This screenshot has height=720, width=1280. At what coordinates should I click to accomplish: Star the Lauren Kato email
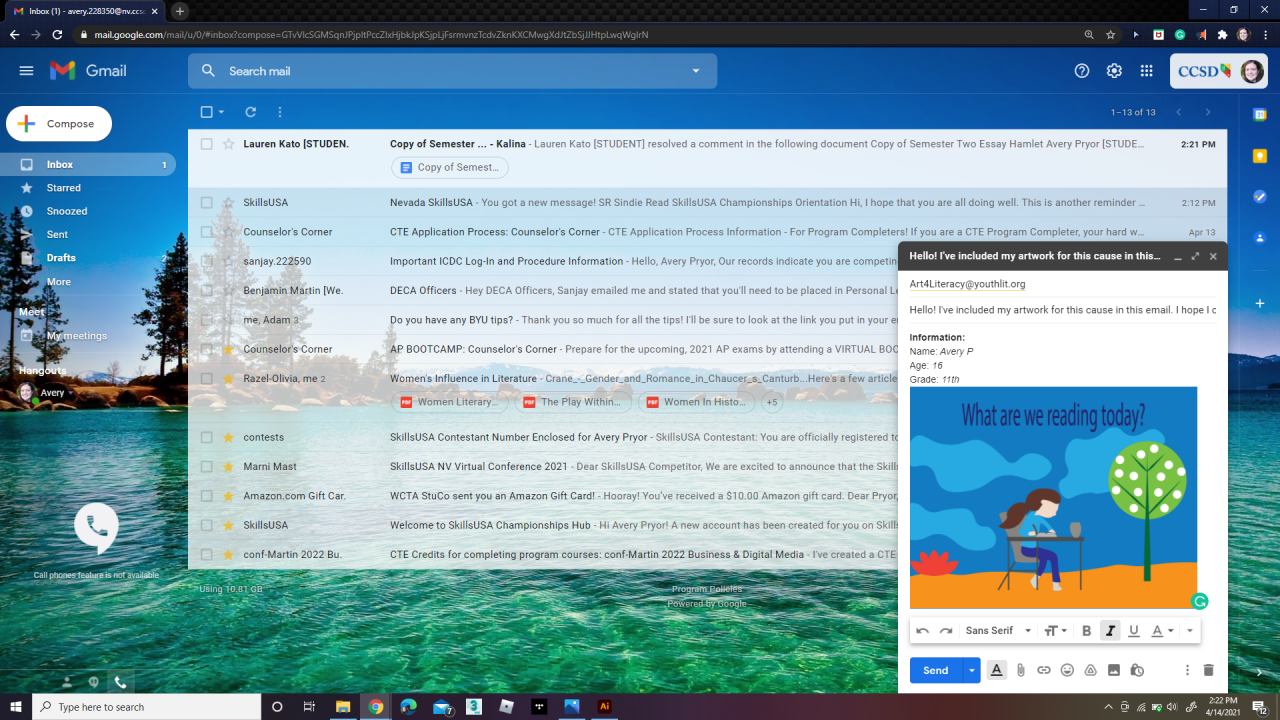pyautogui.click(x=228, y=144)
